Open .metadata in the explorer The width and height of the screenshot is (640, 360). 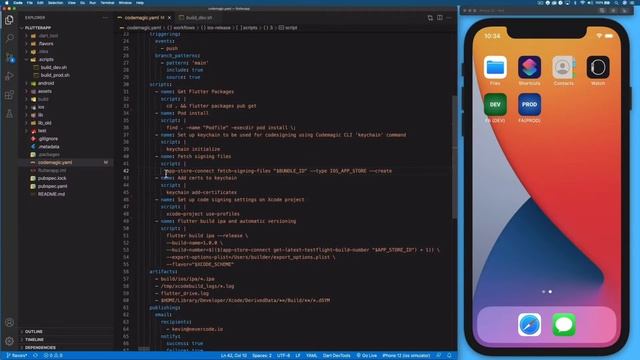tap(49, 147)
